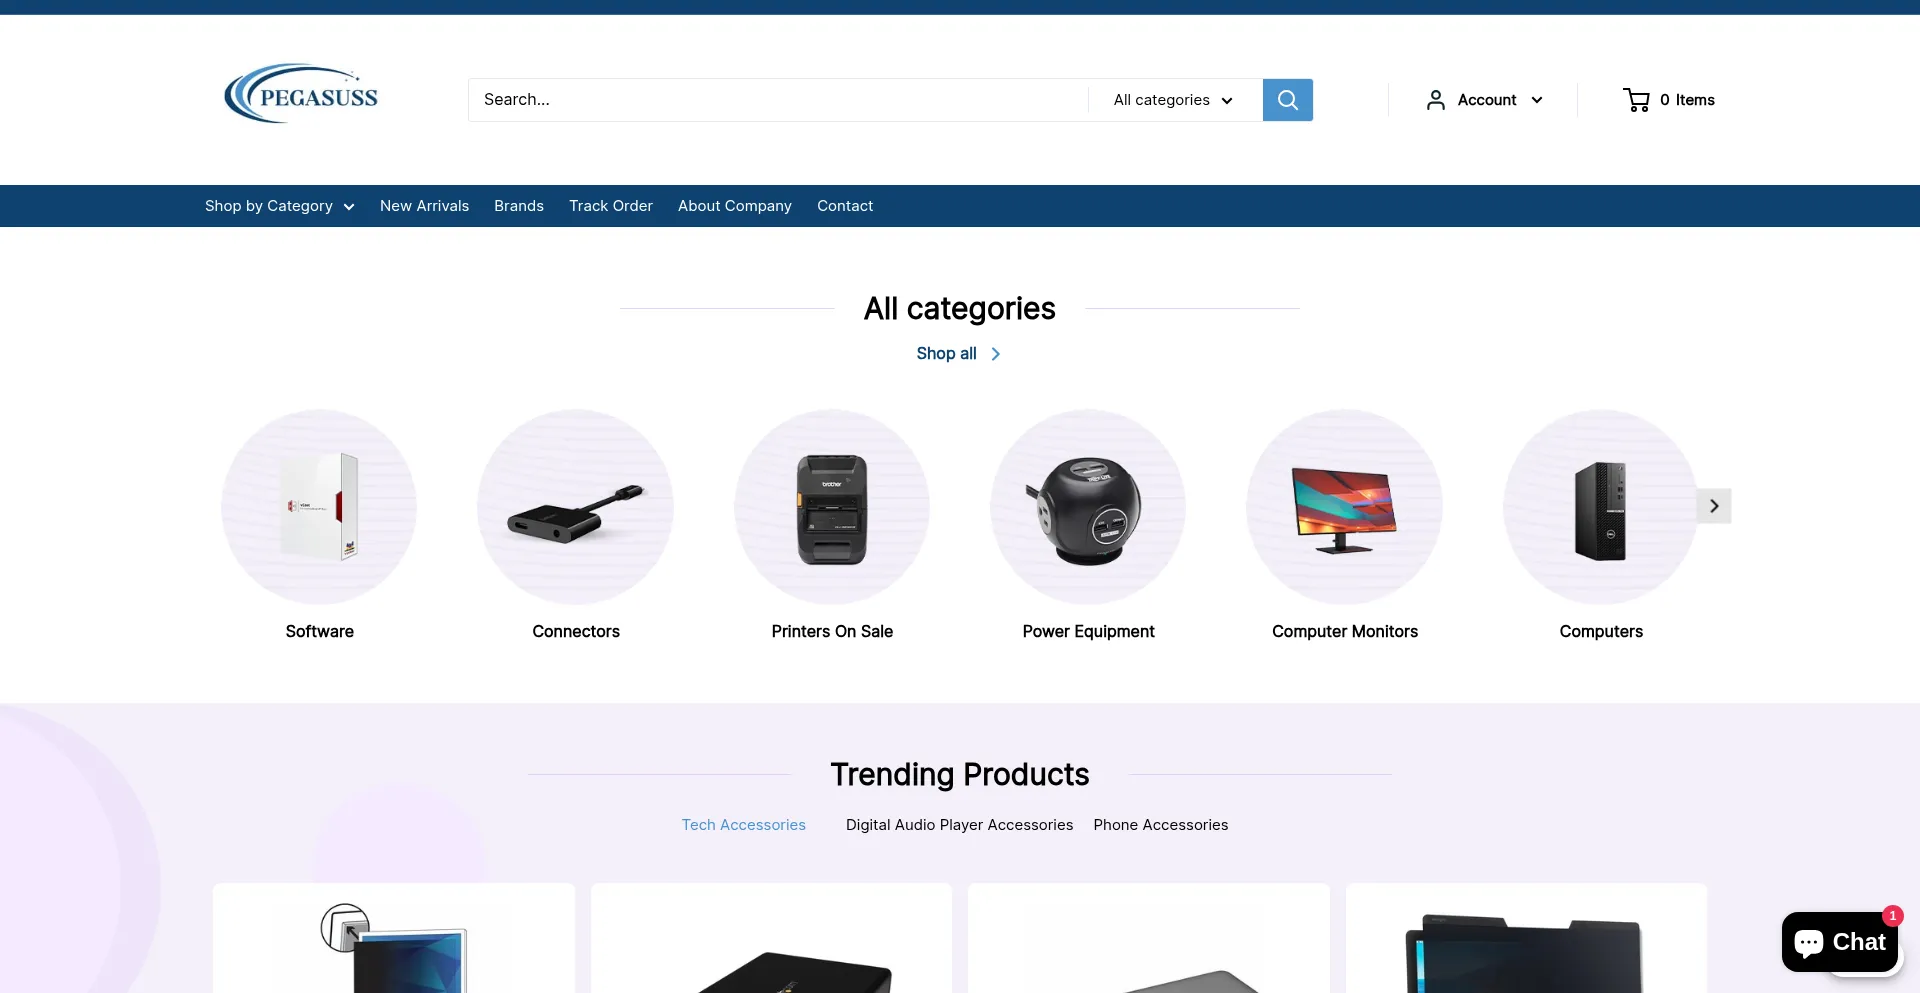Go to Track Order page

coord(611,206)
